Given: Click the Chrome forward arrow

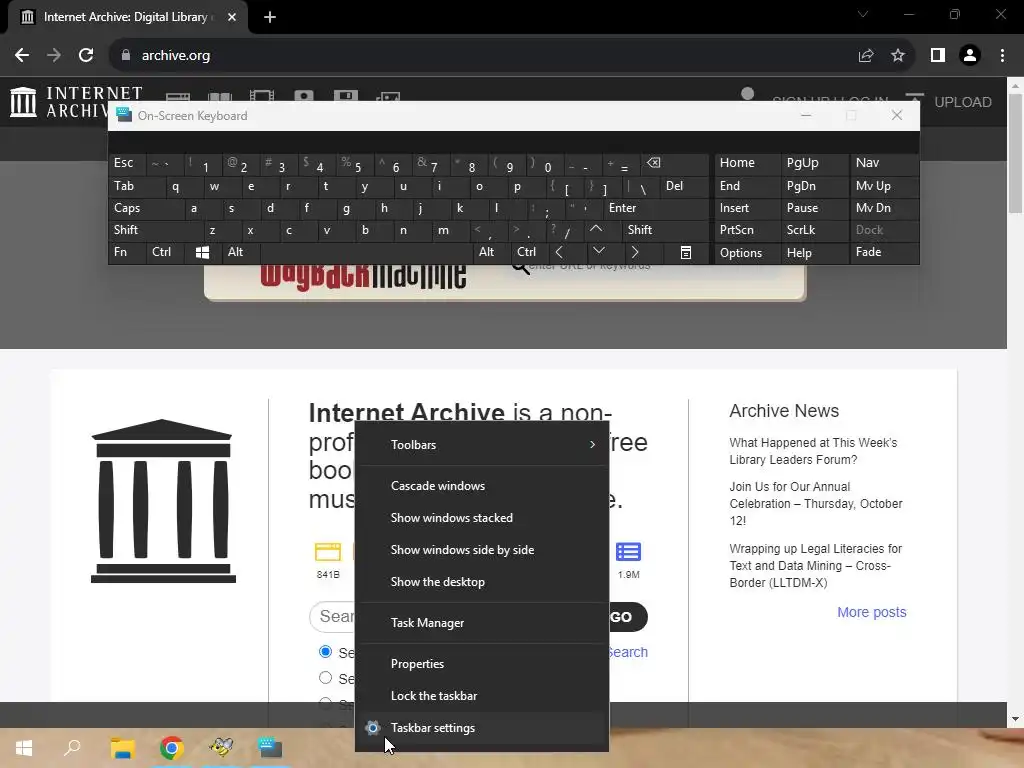Looking at the screenshot, I should (x=54, y=56).
